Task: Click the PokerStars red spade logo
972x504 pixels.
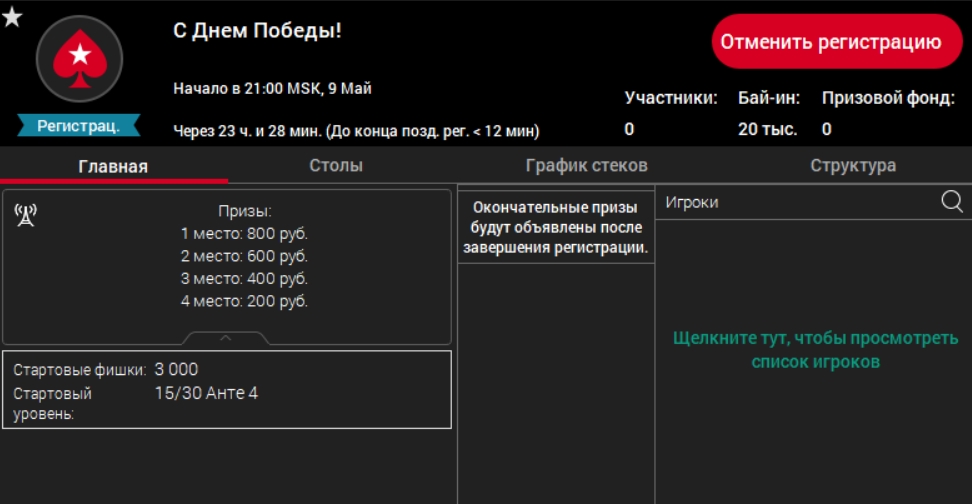Action: coord(79,59)
